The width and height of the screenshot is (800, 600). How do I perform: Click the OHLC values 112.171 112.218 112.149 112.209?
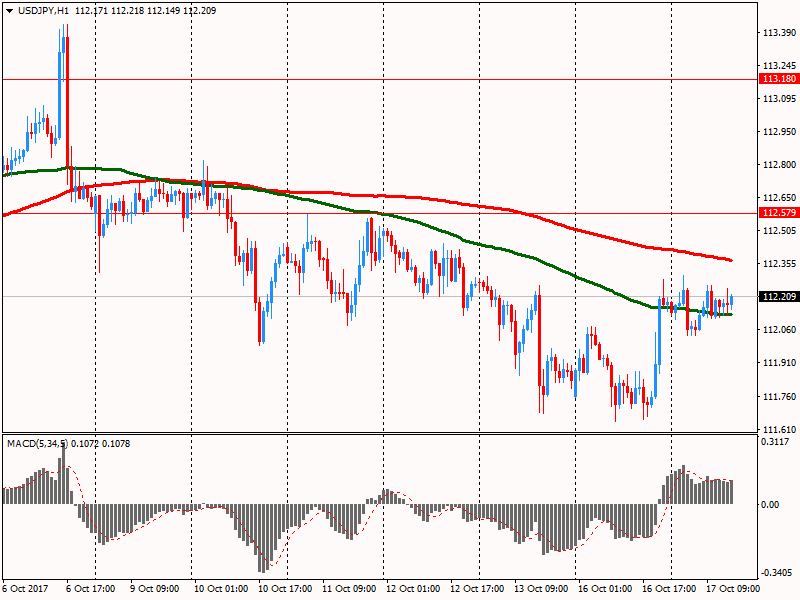click(x=145, y=11)
